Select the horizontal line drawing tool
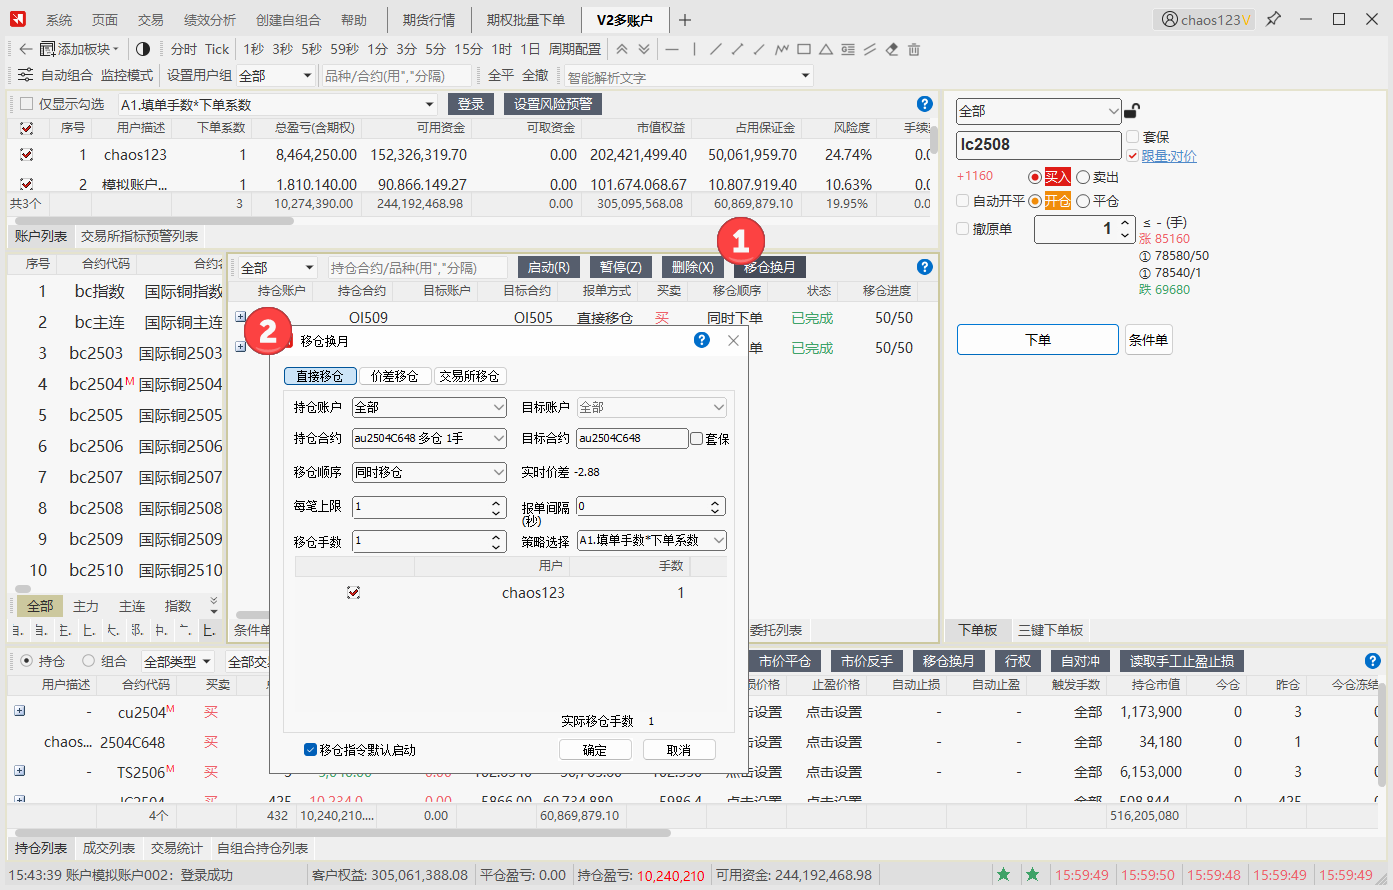 (x=672, y=49)
